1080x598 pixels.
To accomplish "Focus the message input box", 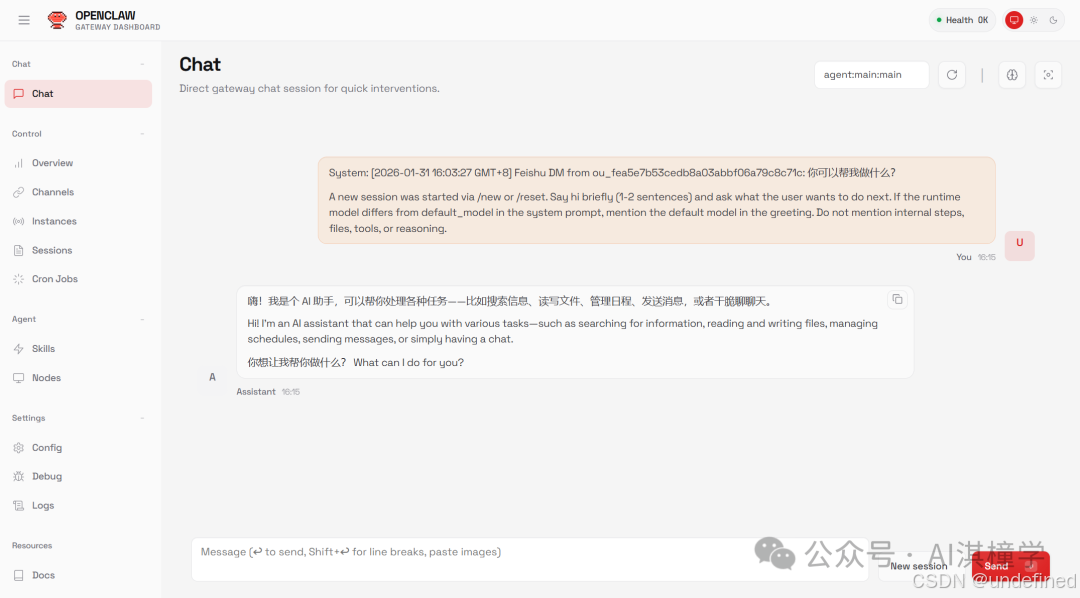I will (x=530, y=559).
